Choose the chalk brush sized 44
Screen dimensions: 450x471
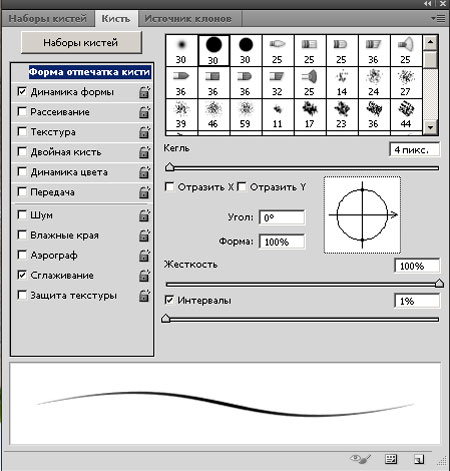pos(406,115)
